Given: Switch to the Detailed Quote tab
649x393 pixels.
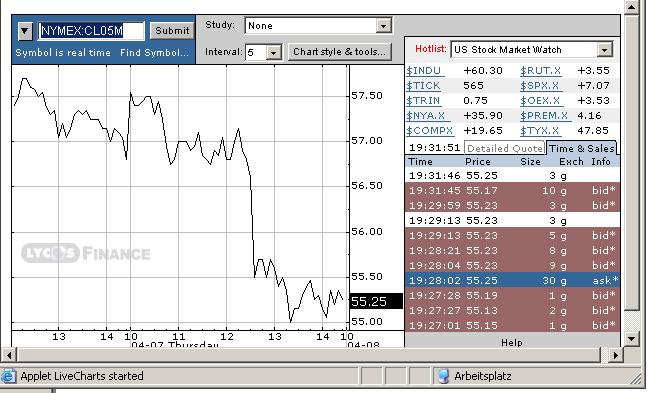Looking at the screenshot, I should [505, 148].
